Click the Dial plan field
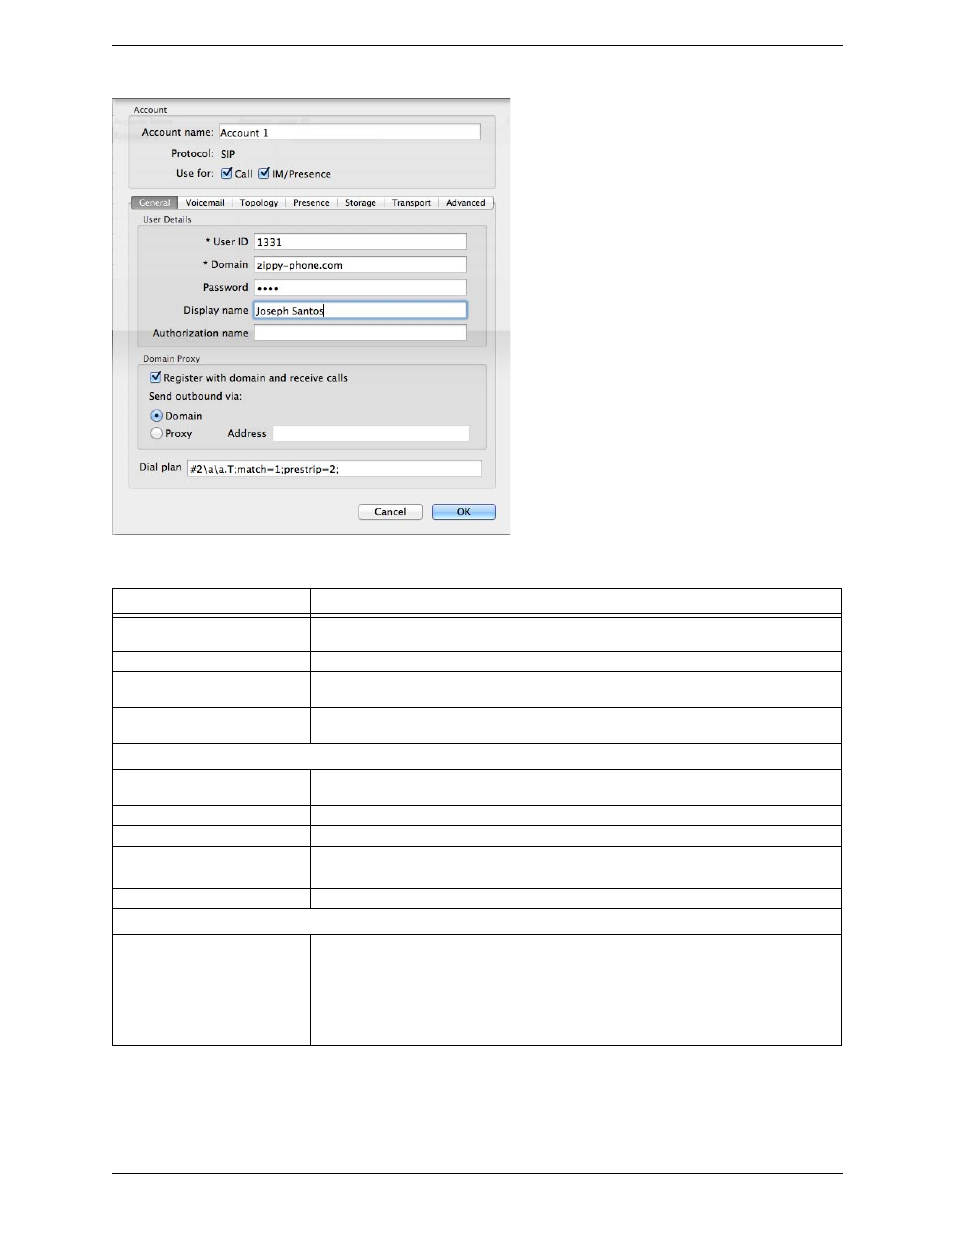954x1235 pixels. click(x=334, y=468)
